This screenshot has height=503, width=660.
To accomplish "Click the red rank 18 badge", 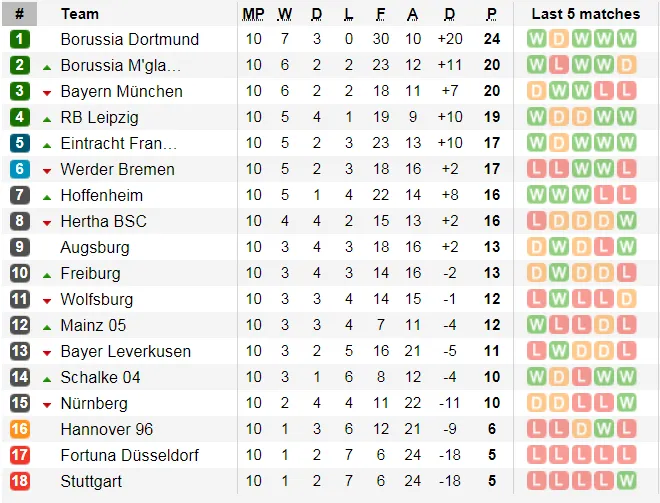I will pos(20,482).
